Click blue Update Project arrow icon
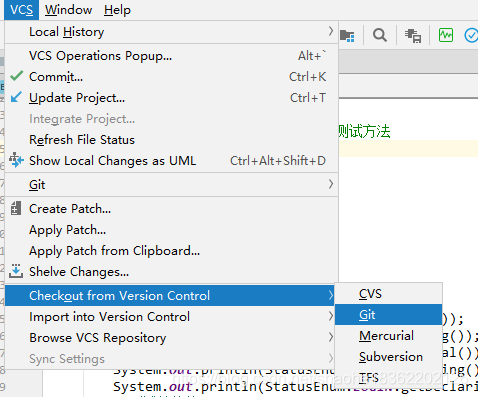The height and width of the screenshot is (397, 478). 16,97
